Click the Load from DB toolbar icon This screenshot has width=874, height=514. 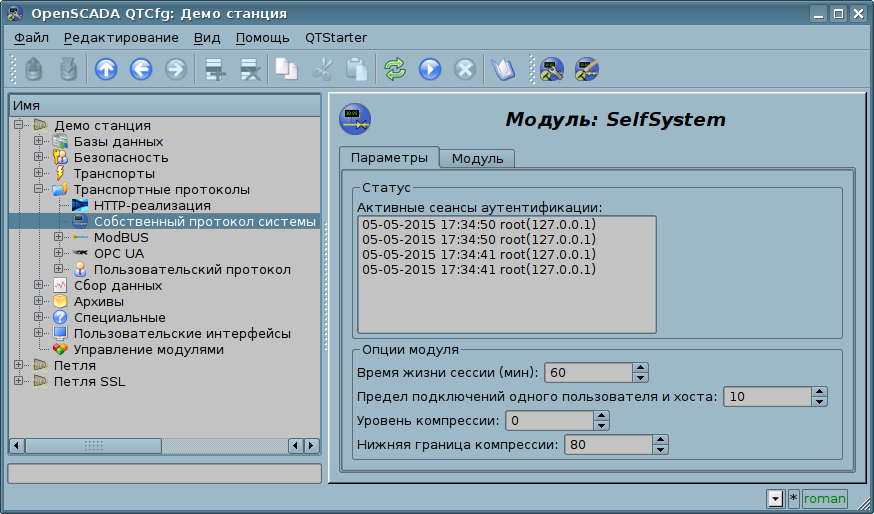tap(34, 70)
